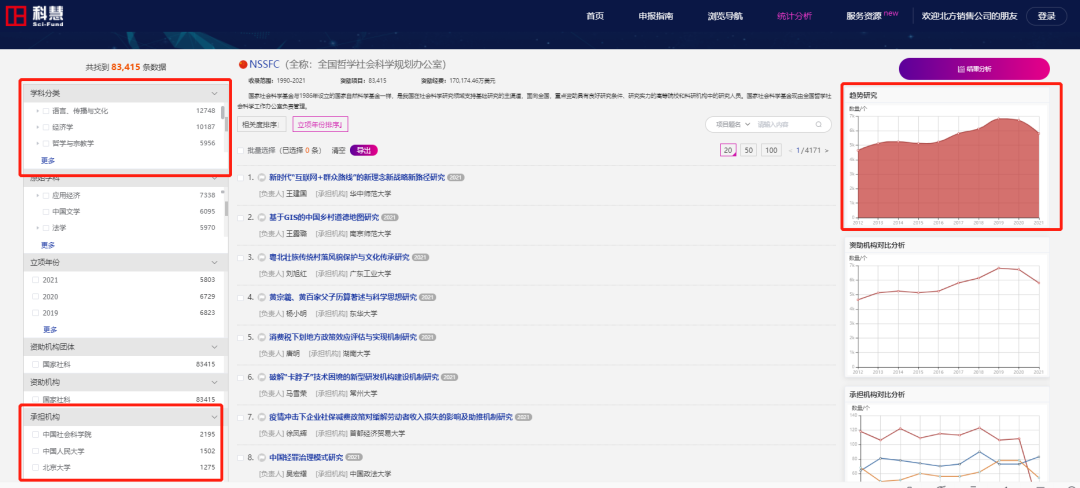
Task: Open the 统计分析 nav item
Action: (794, 16)
